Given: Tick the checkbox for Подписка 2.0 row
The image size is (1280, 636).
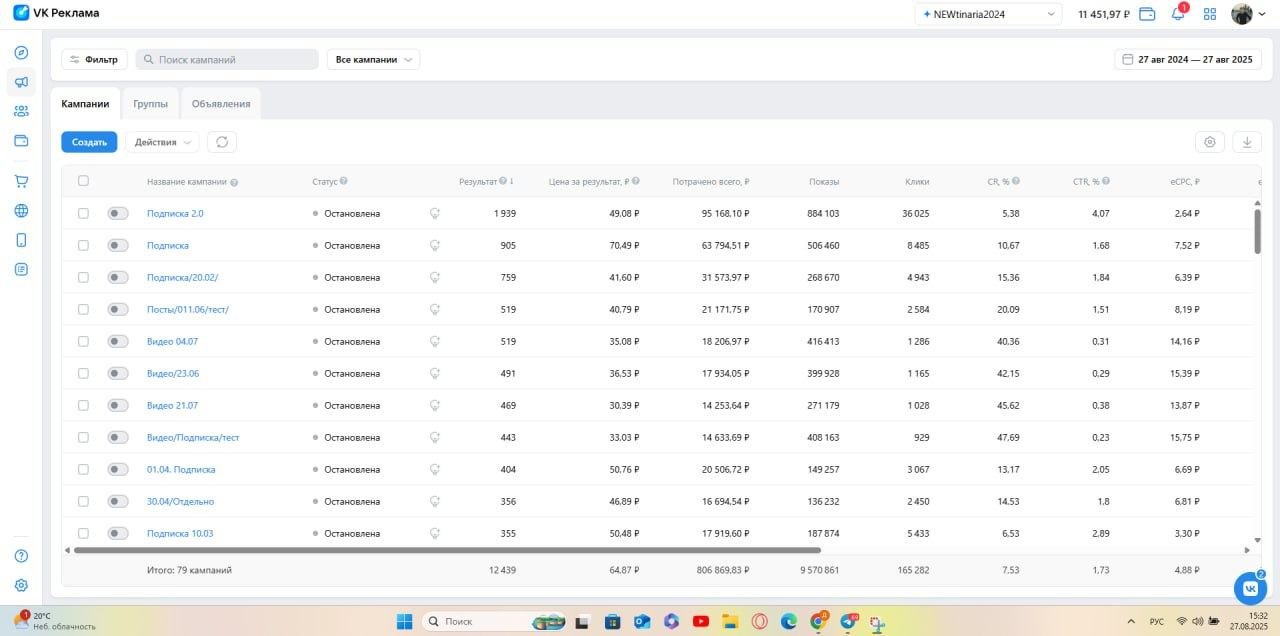Looking at the screenshot, I should (x=83, y=213).
